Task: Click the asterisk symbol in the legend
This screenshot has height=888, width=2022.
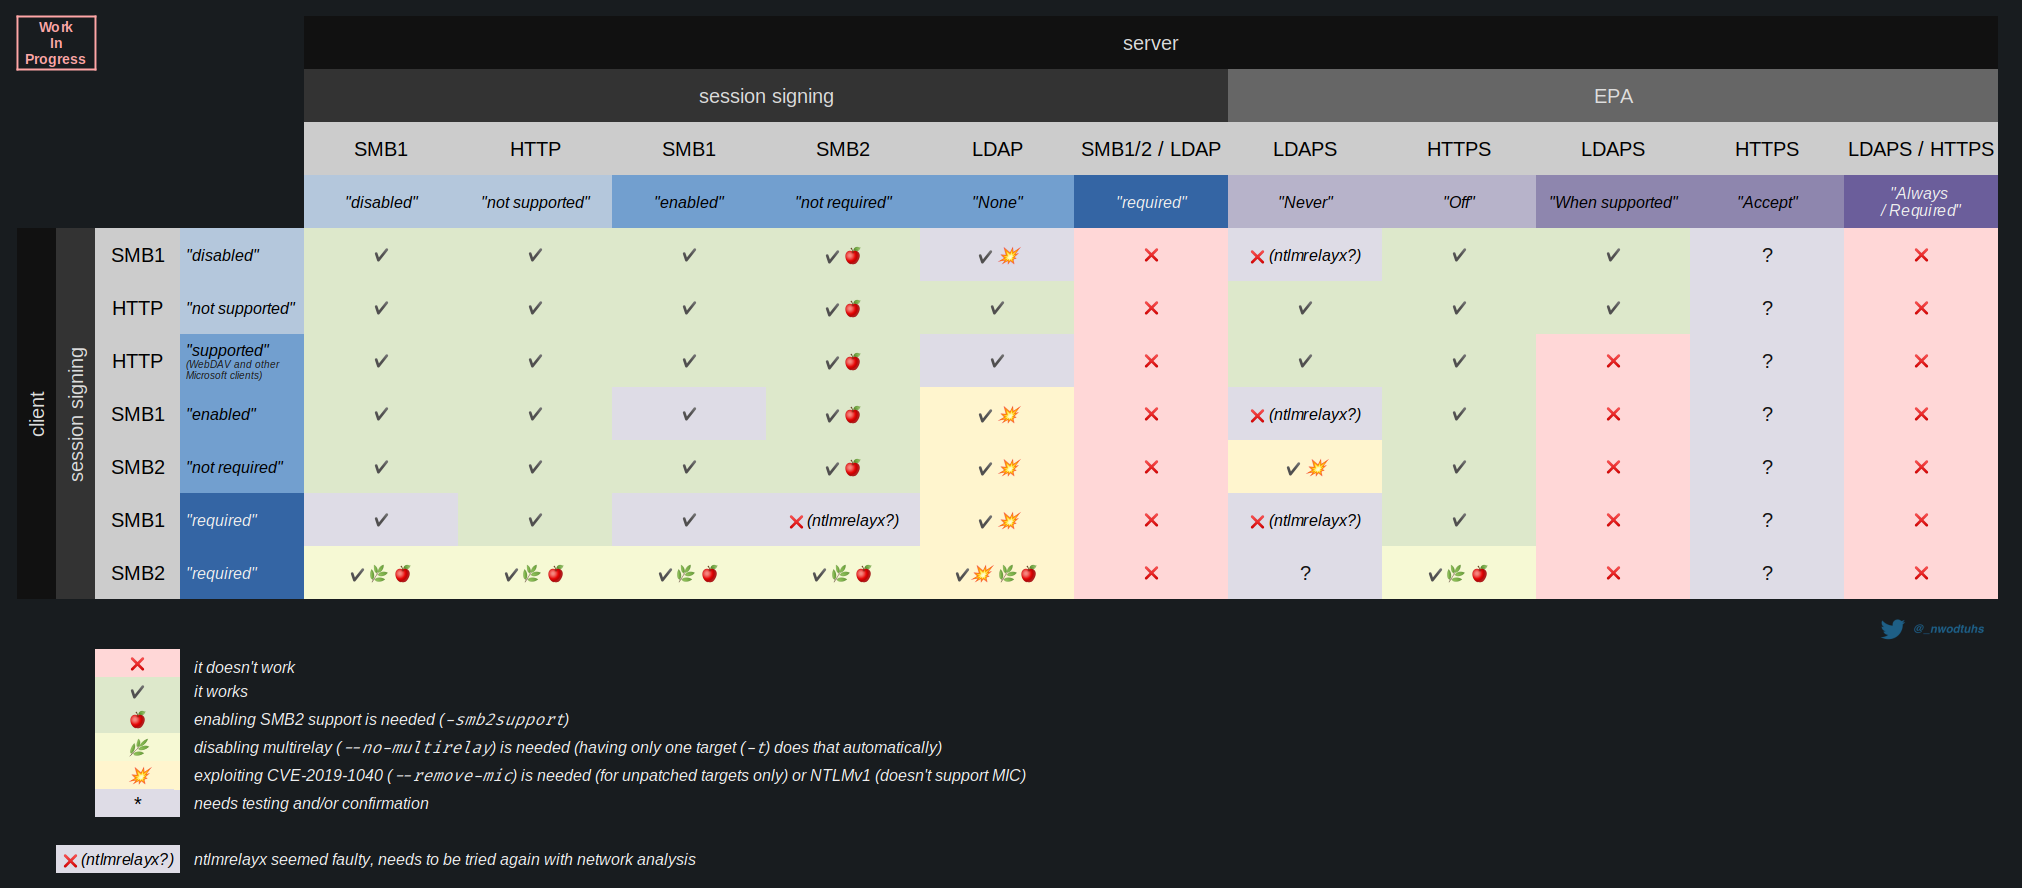Action: coord(137,802)
